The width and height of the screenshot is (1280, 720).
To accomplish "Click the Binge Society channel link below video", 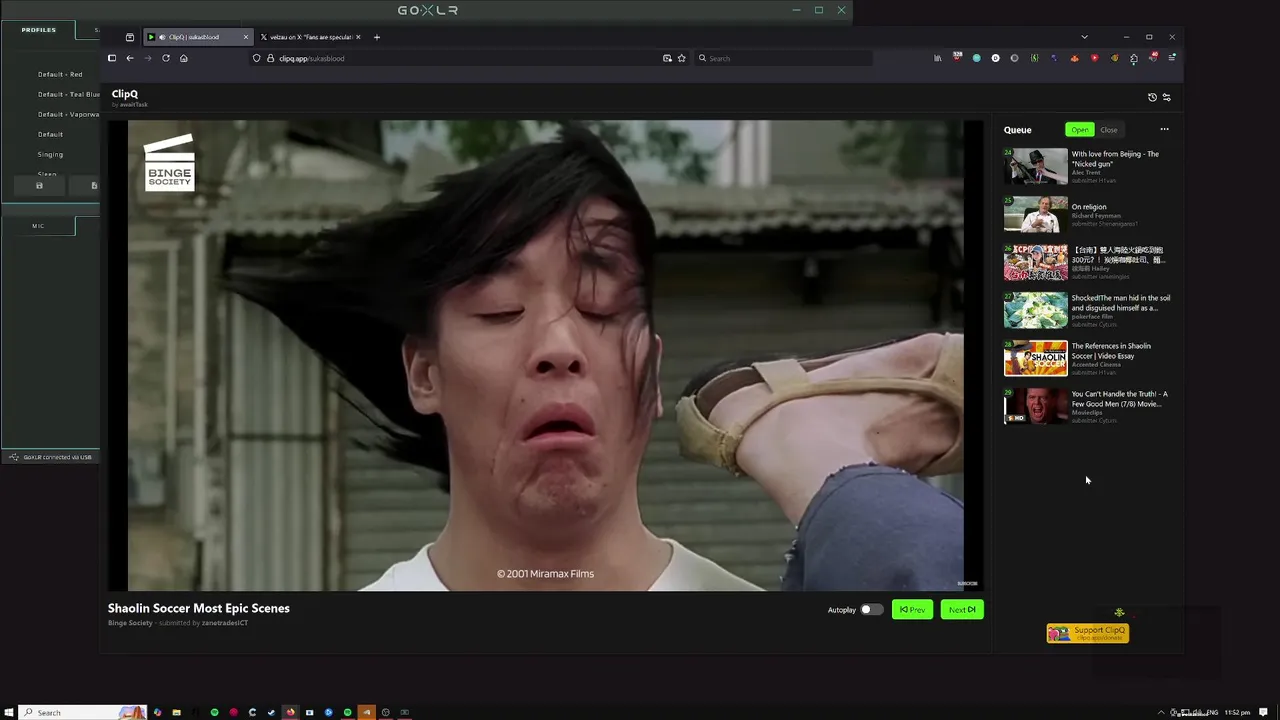I will pyautogui.click(x=130, y=623).
